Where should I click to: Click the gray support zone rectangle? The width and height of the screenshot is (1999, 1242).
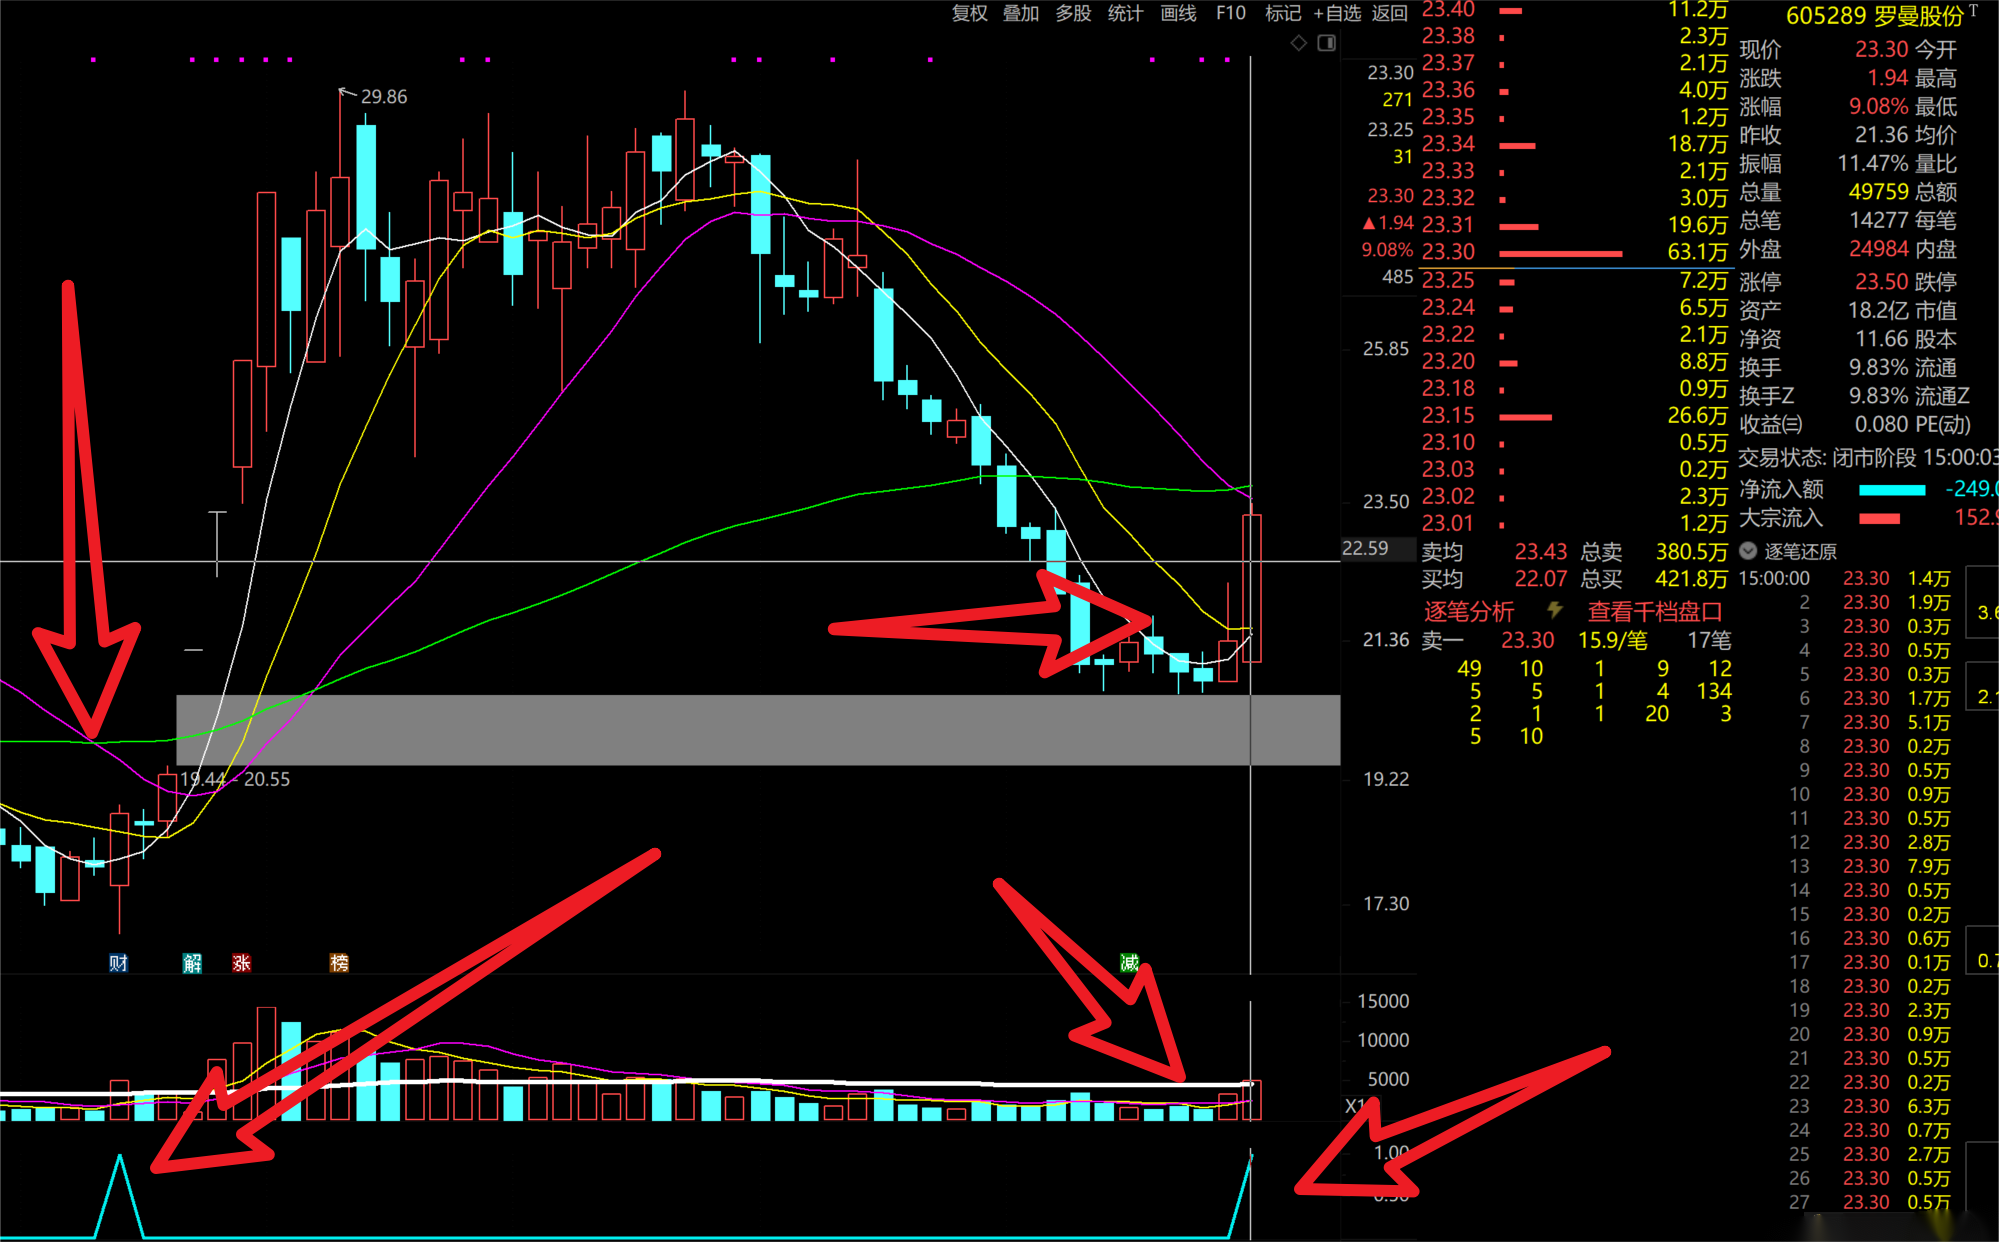click(x=757, y=730)
